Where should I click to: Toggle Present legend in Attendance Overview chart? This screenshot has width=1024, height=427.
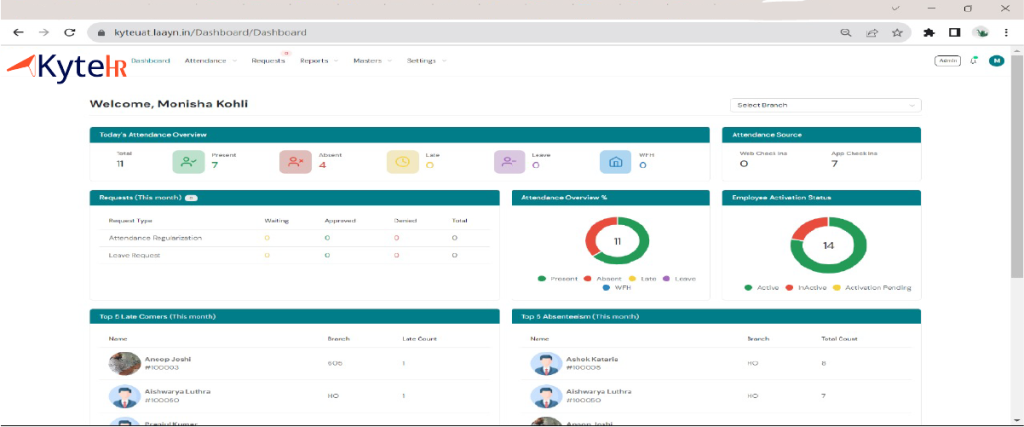541,278
